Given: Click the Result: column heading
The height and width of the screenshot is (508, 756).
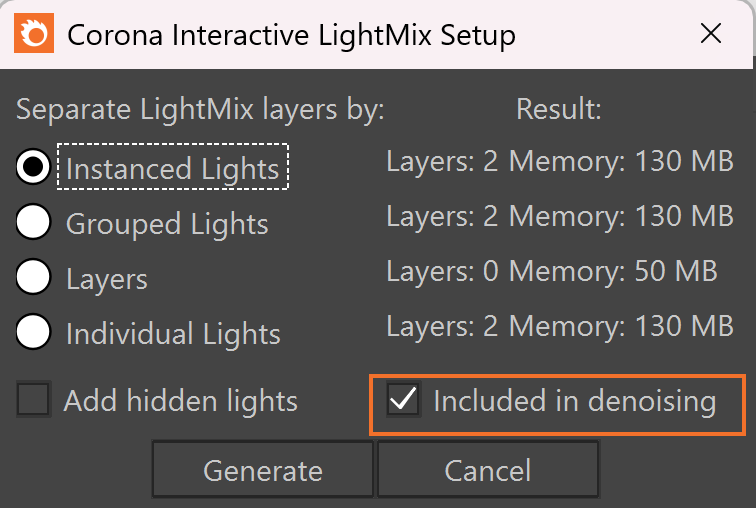Looking at the screenshot, I should click(x=559, y=109).
